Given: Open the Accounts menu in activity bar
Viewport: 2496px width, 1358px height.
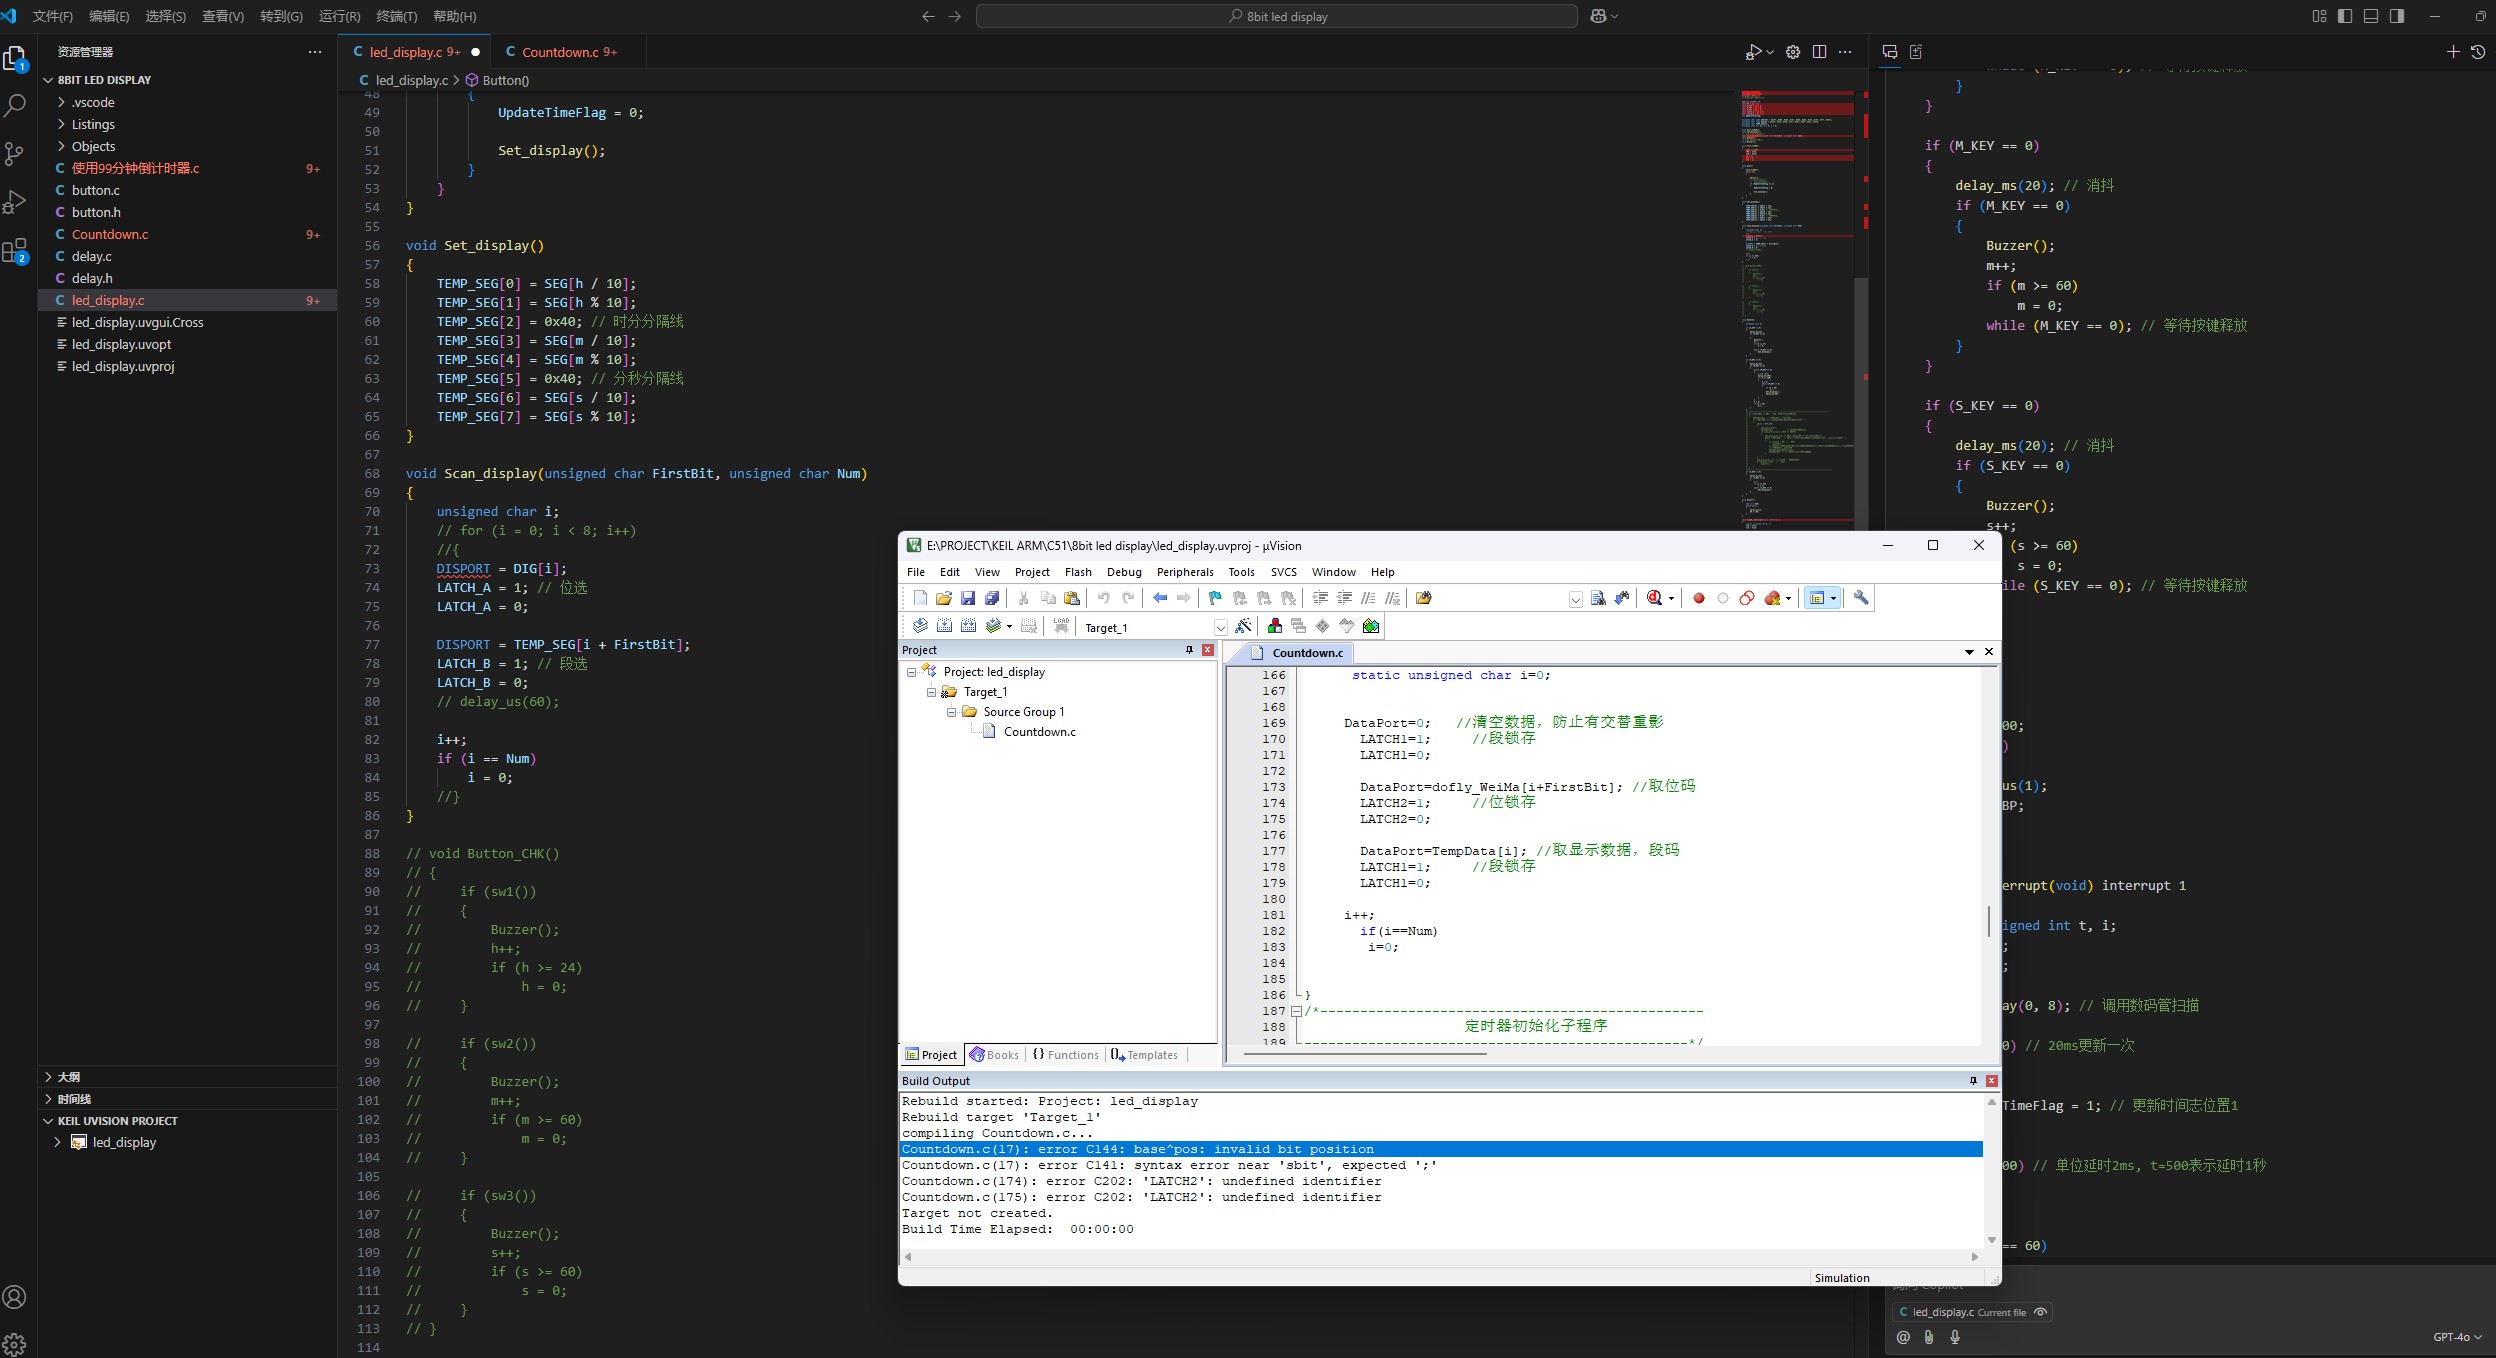Looking at the screenshot, I should click(x=15, y=1297).
